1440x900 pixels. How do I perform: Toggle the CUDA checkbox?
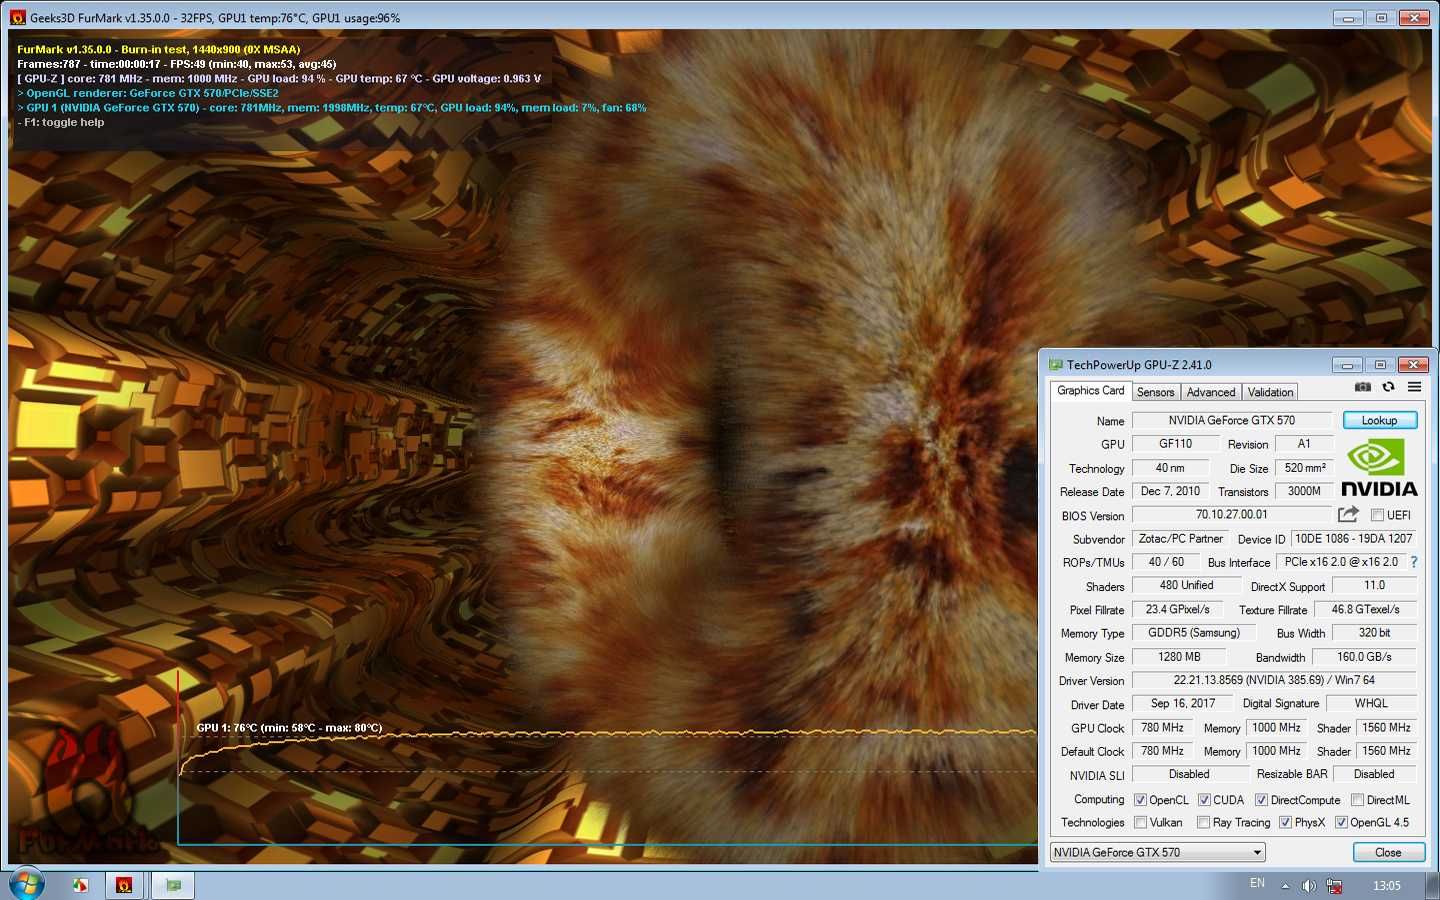1204,800
